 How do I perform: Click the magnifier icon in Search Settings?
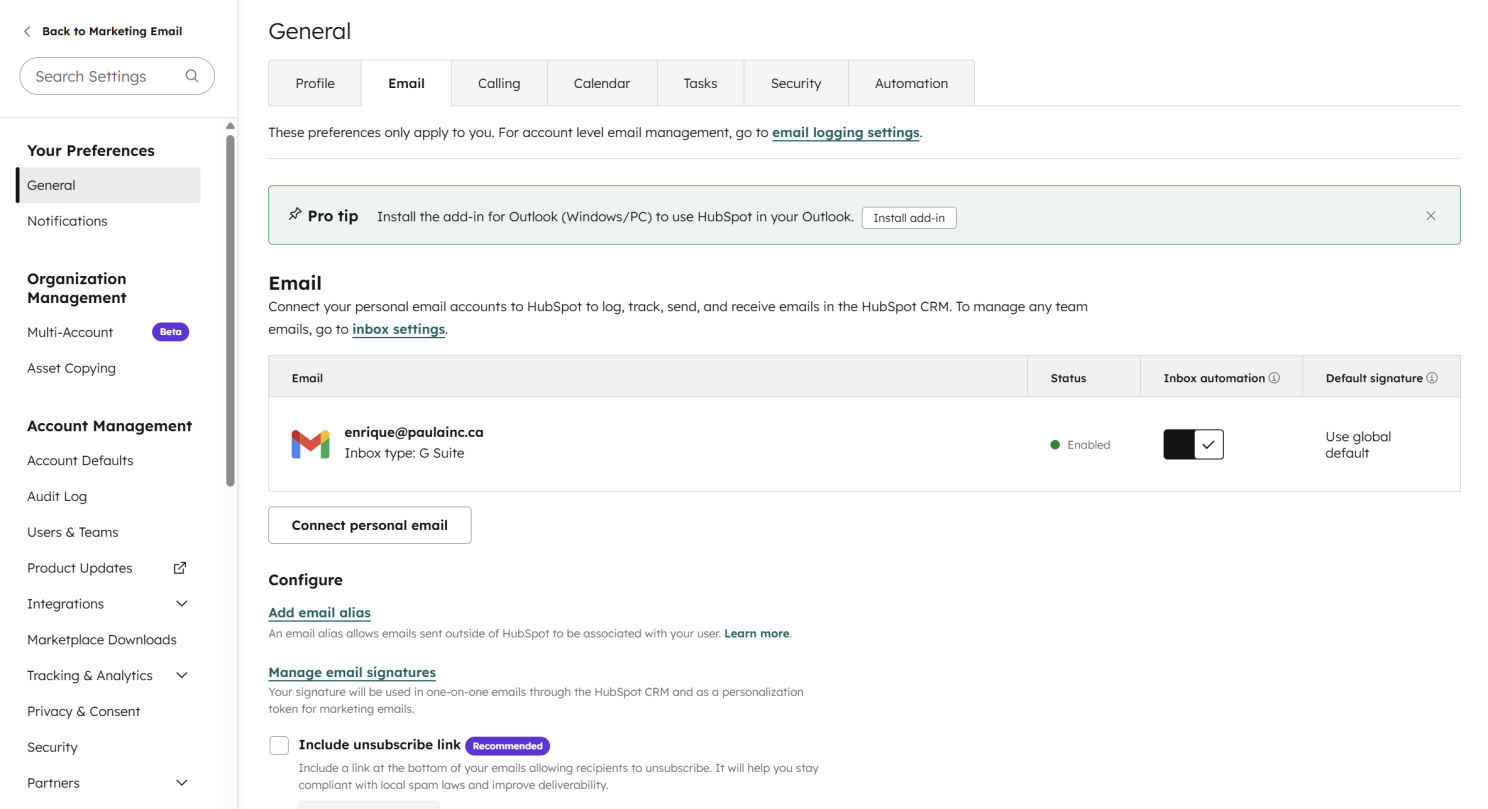(x=192, y=76)
